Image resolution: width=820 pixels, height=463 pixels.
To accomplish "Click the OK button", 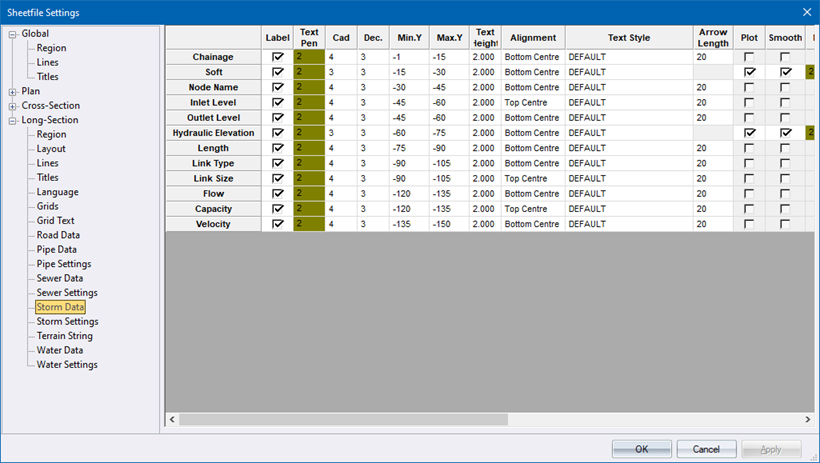I will [641, 449].
